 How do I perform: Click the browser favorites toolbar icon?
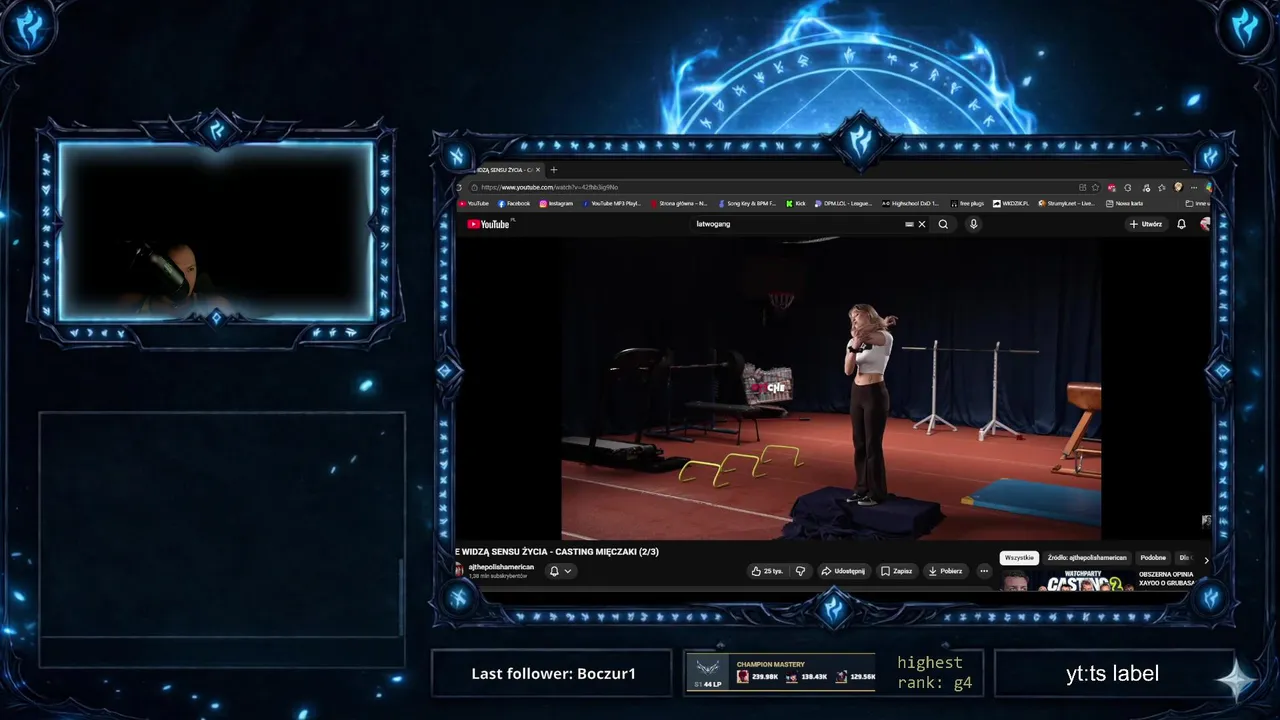tap(1161, 187)
